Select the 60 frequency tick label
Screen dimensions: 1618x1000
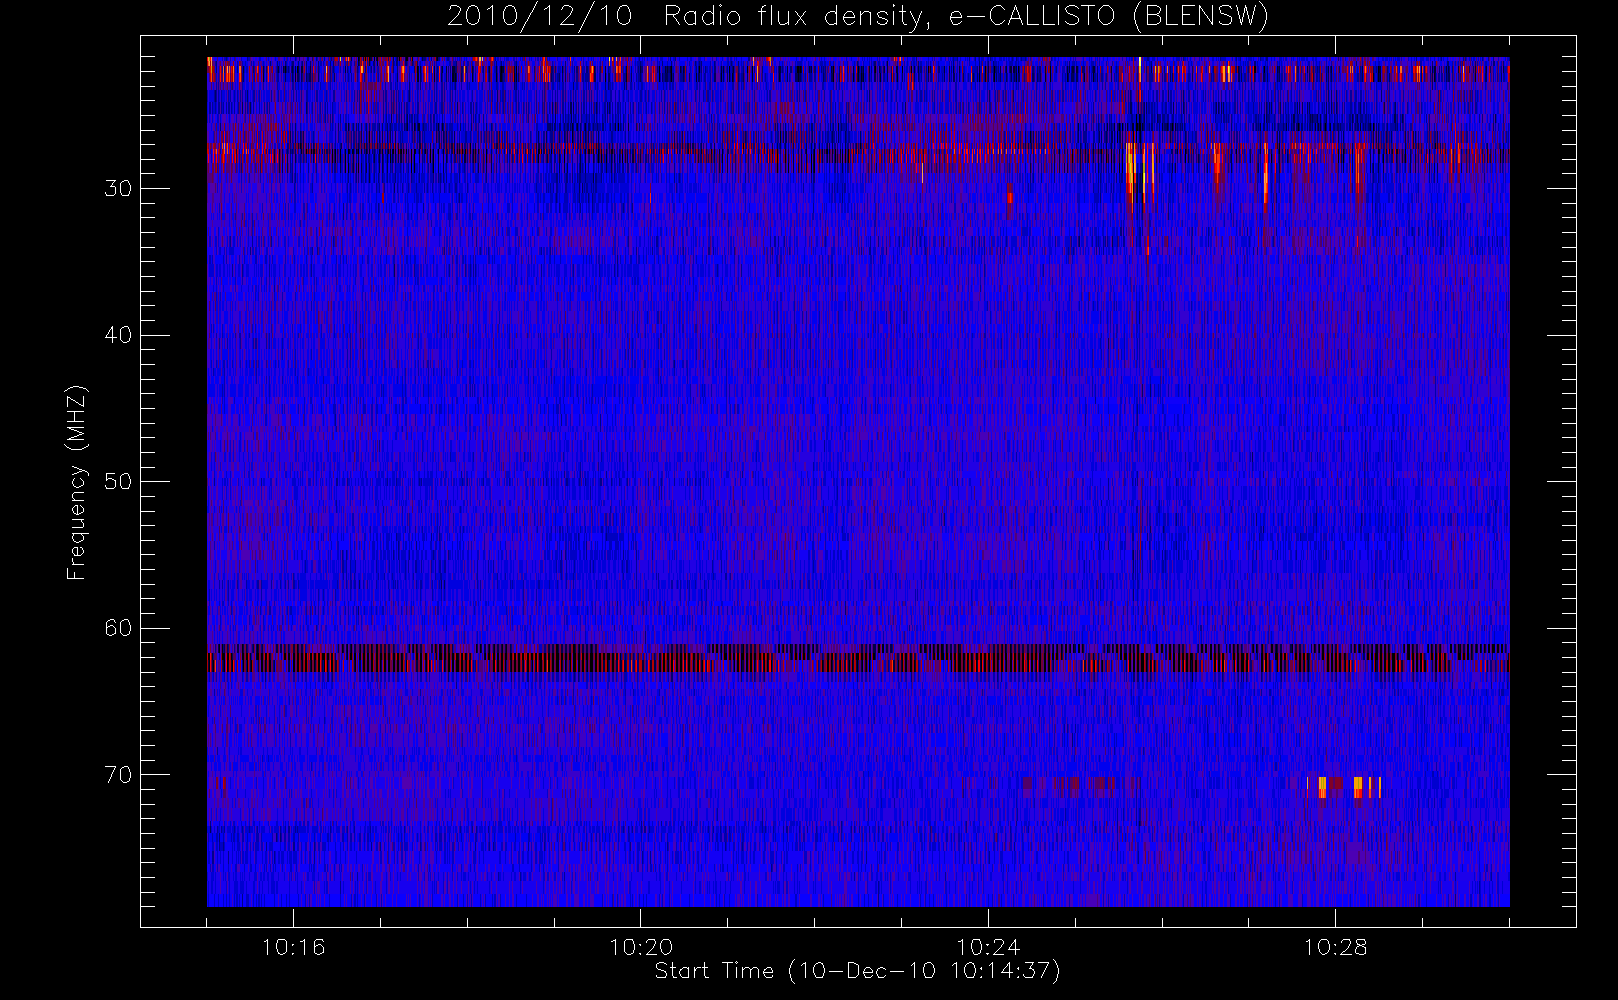(118, 628)
